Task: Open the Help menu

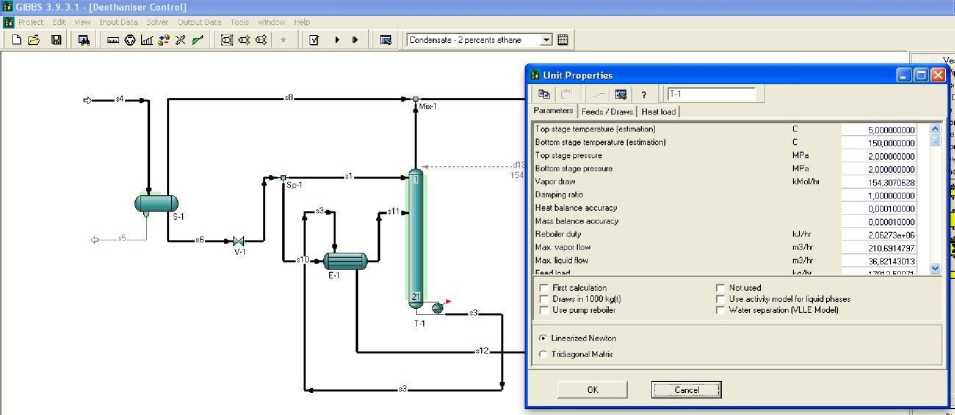Action: 302,22
